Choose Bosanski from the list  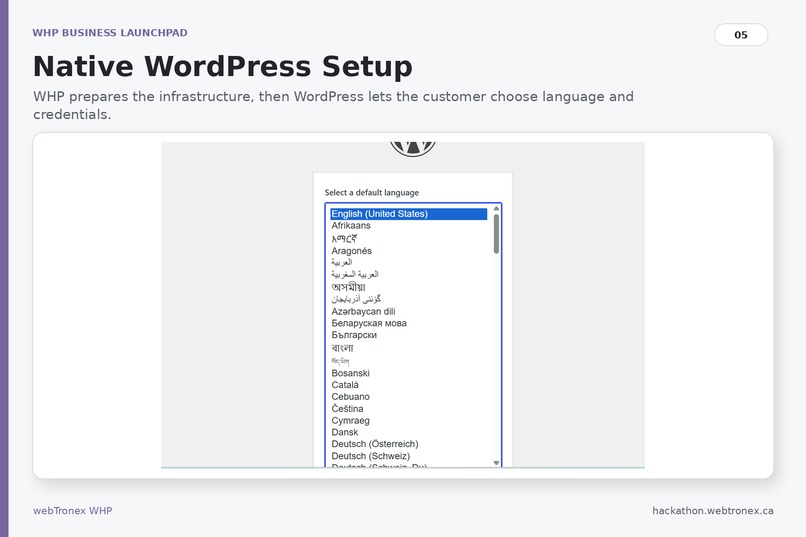pyautogui.click(x=351, y=373)
